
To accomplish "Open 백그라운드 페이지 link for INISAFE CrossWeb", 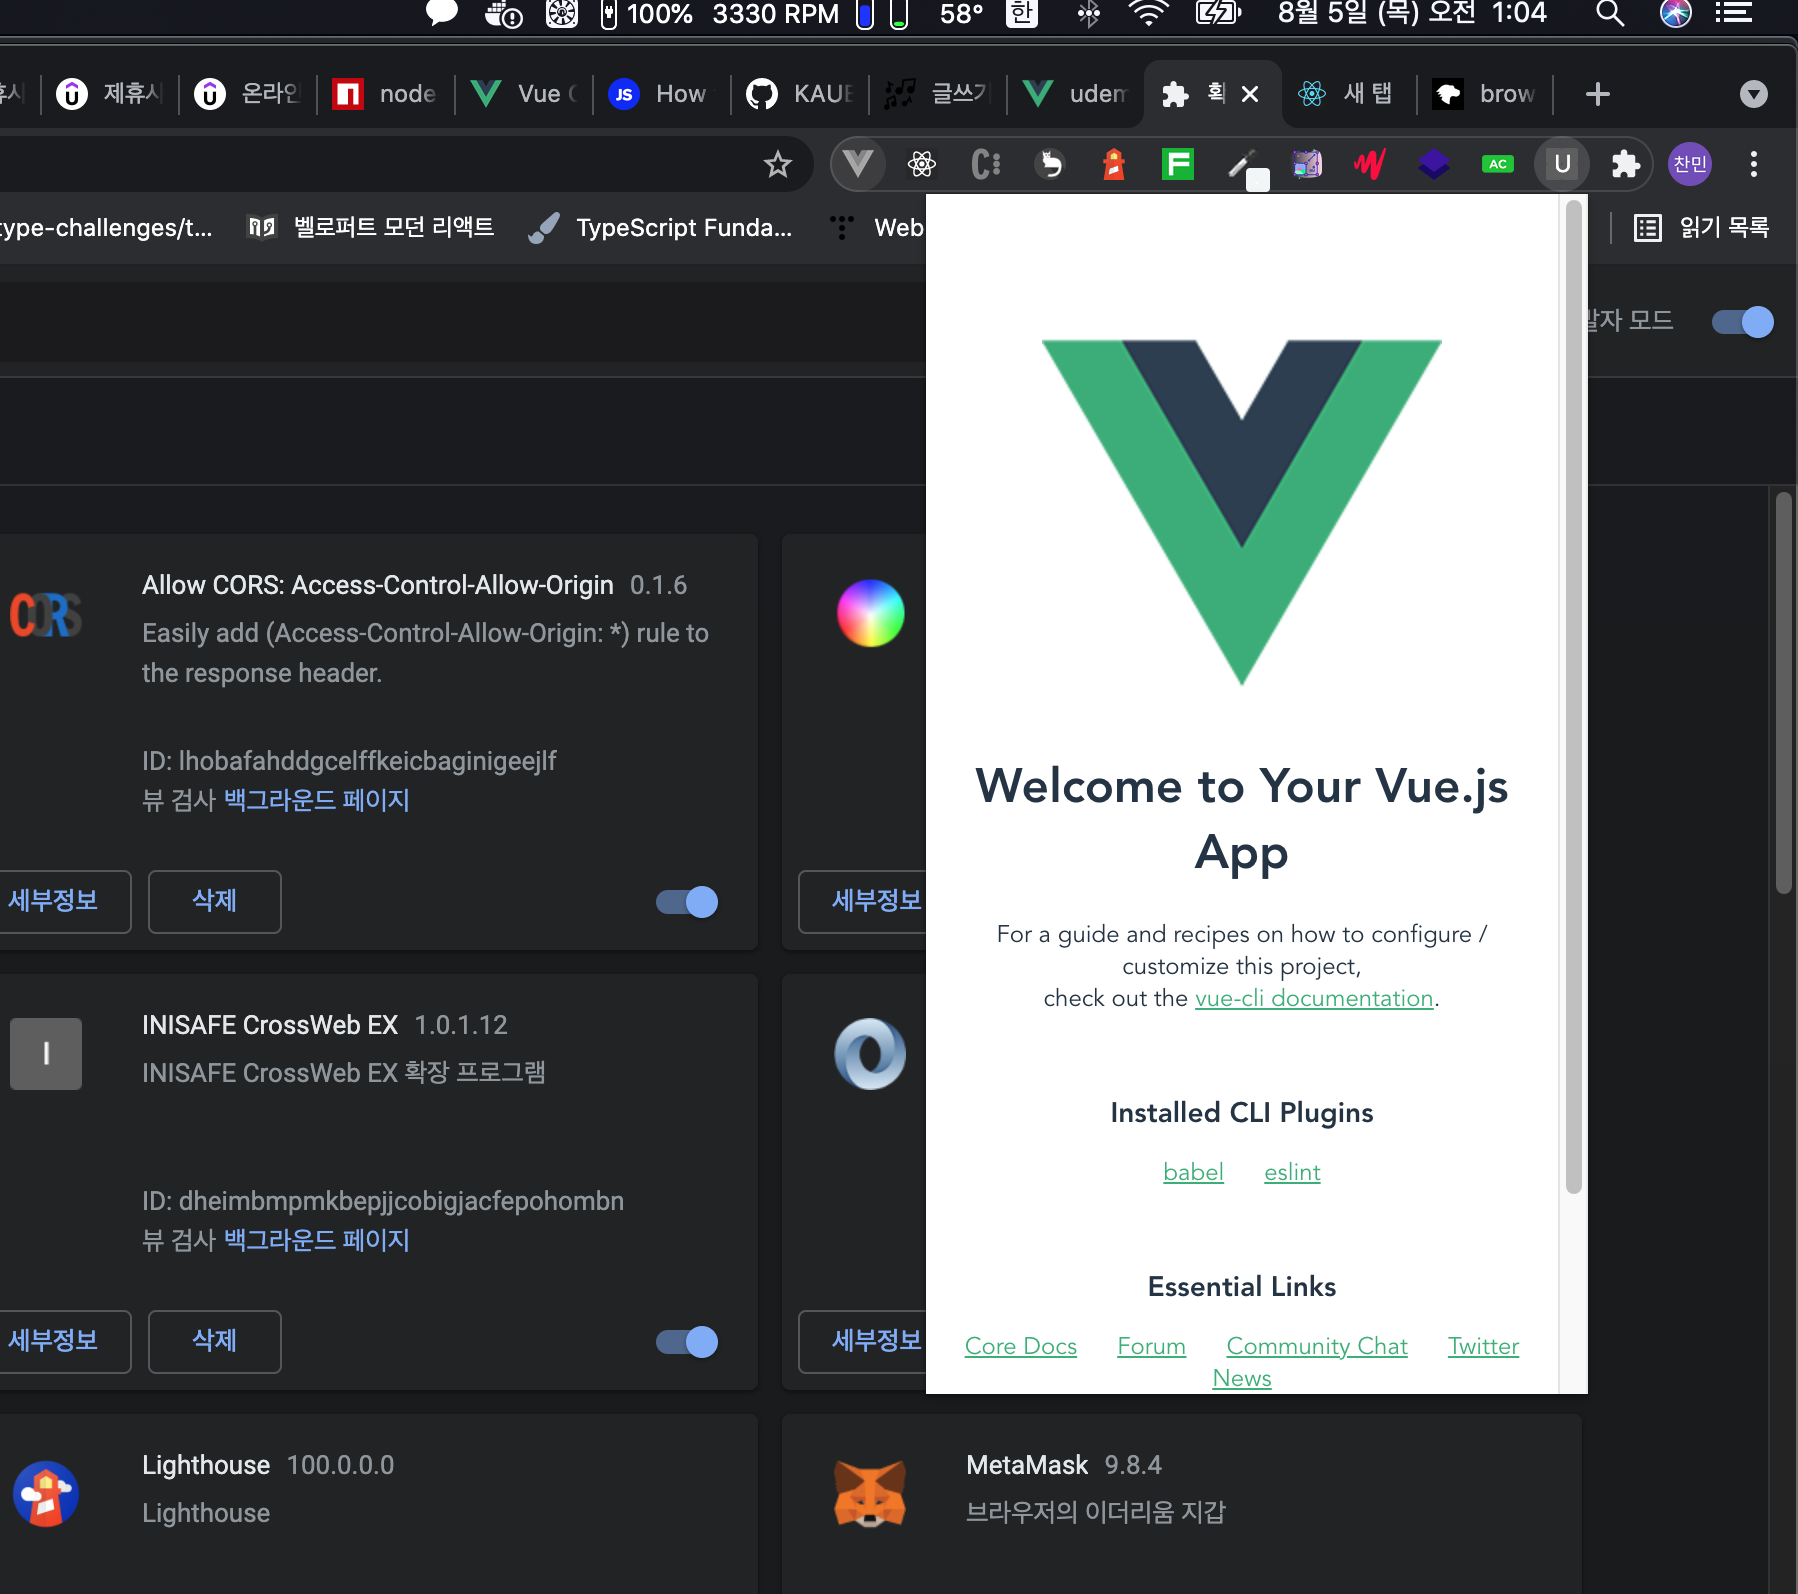I will 317,1240.
